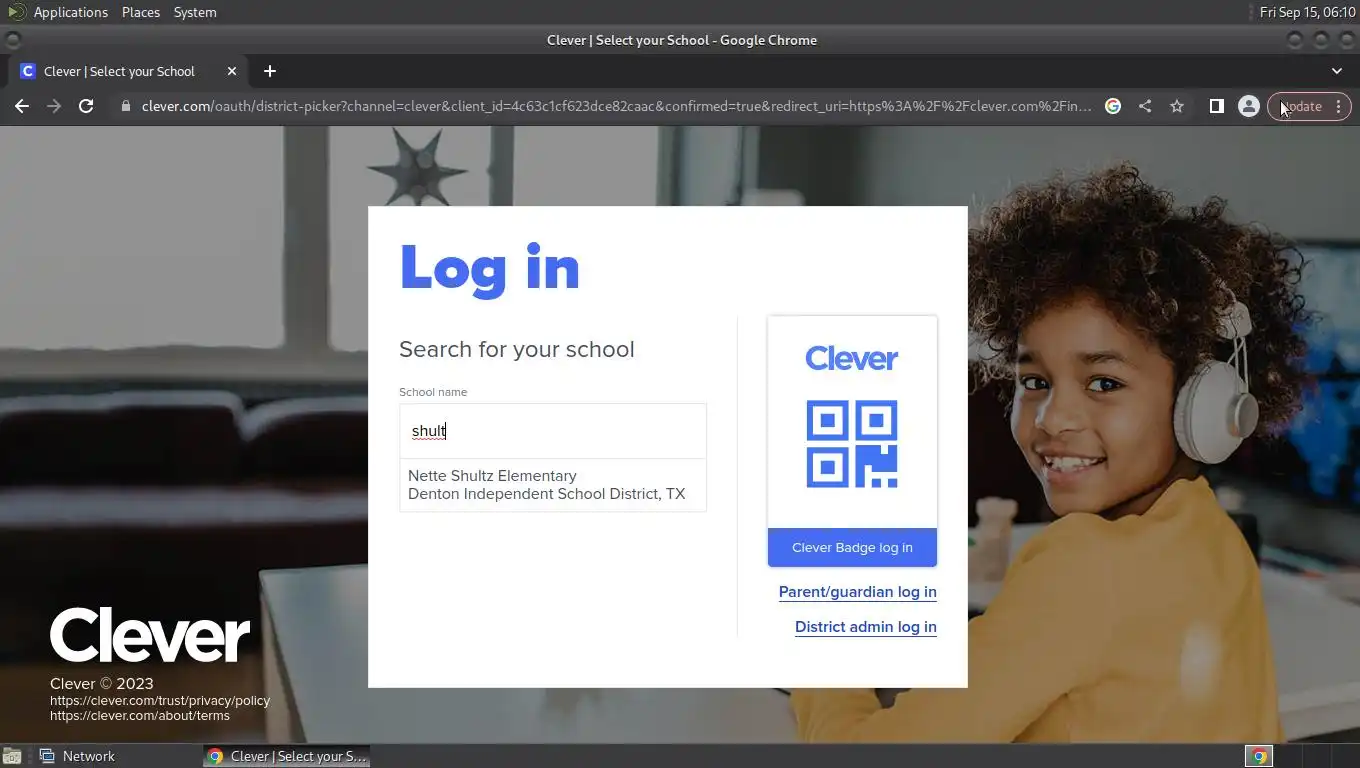Close the Clever Select your School tab

pyautogui.click(x=232, y=71)
